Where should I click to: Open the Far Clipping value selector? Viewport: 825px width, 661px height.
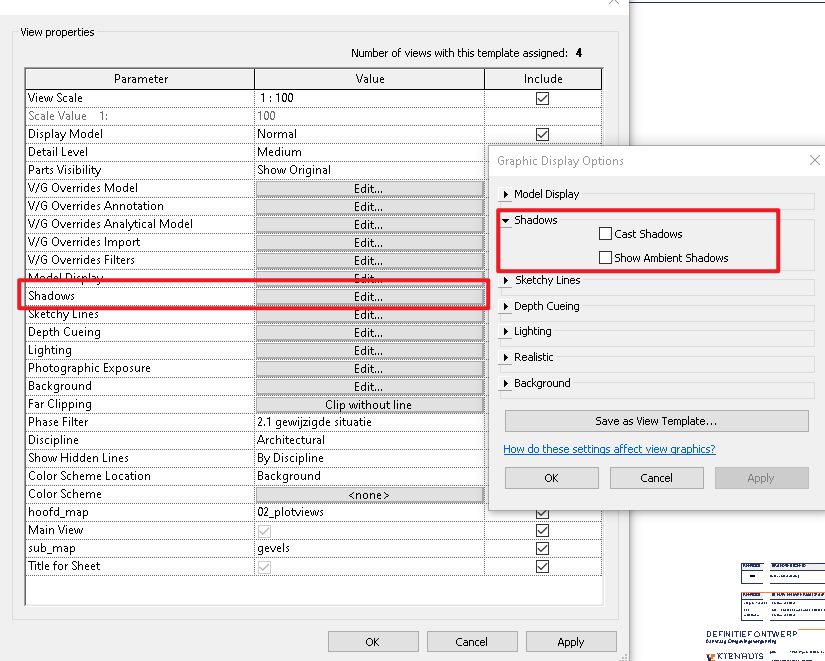(369, 404)
